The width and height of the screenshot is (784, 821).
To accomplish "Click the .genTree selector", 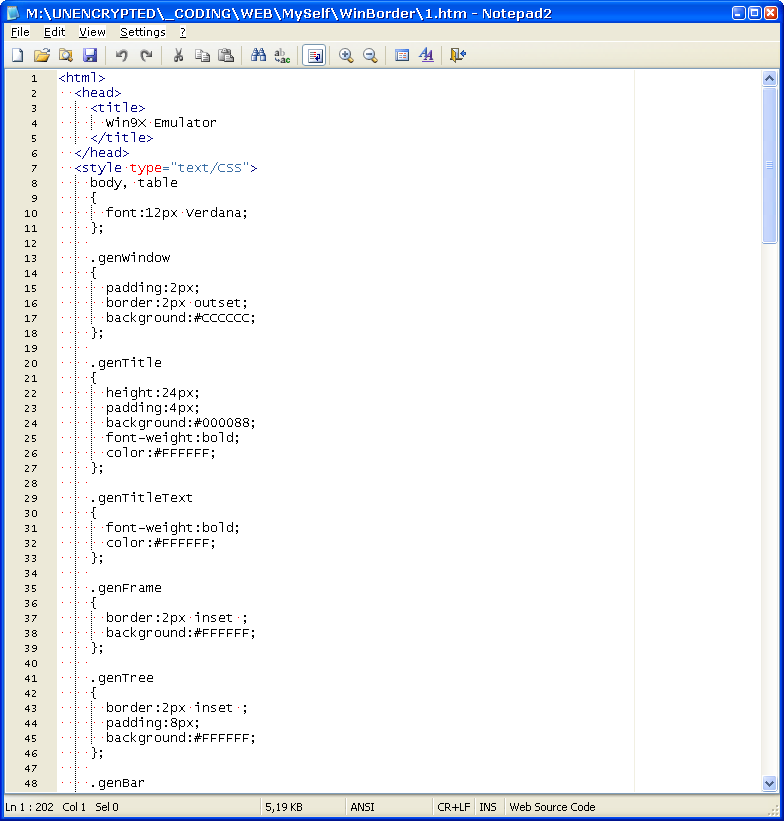I will [x=122, y=678].
